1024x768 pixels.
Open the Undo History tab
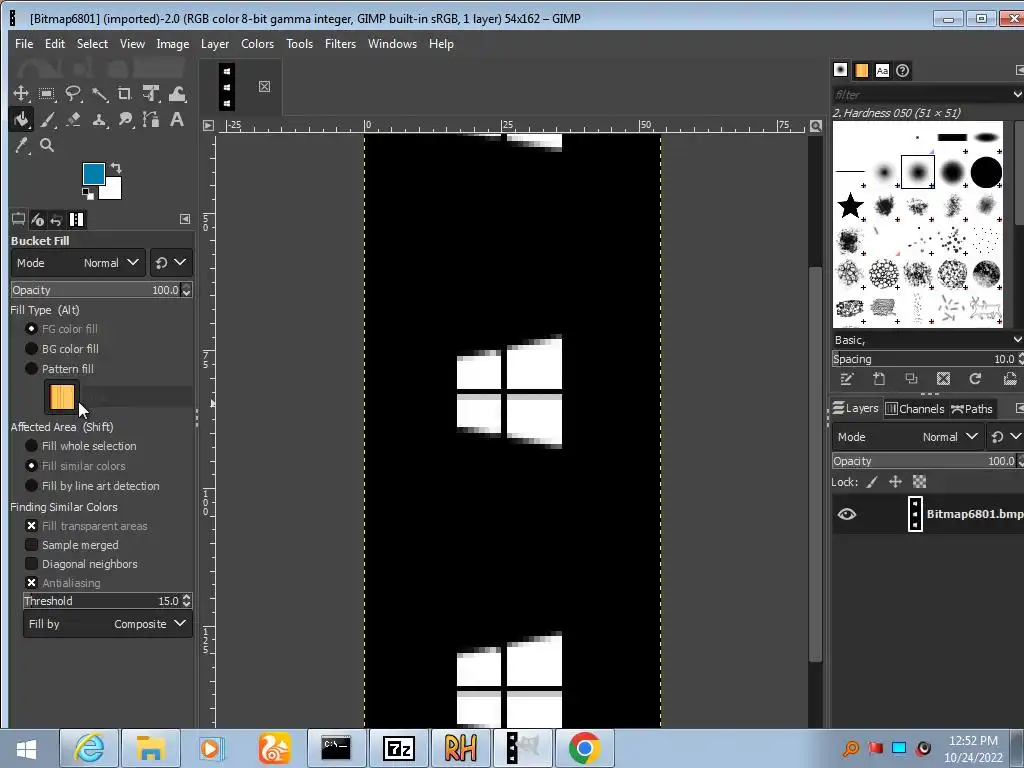tap(57, 219)
